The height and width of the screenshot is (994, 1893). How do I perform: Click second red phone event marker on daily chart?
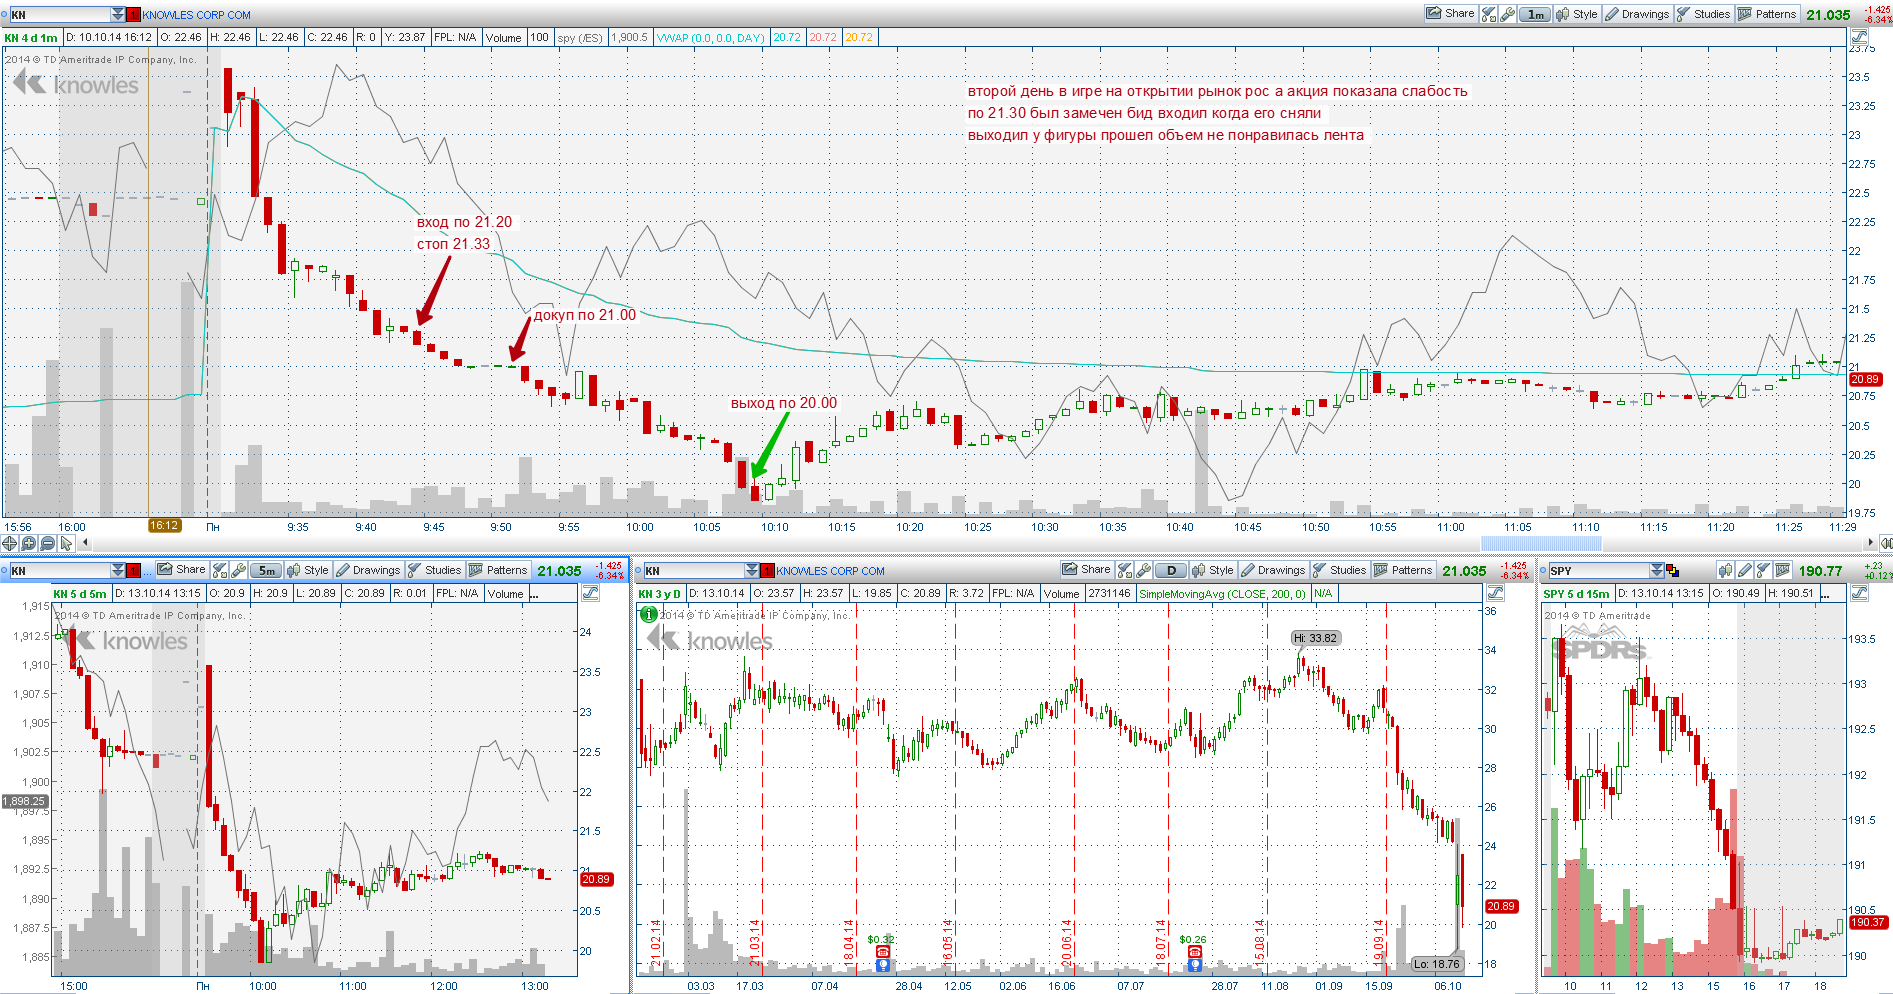(1195, 952)
